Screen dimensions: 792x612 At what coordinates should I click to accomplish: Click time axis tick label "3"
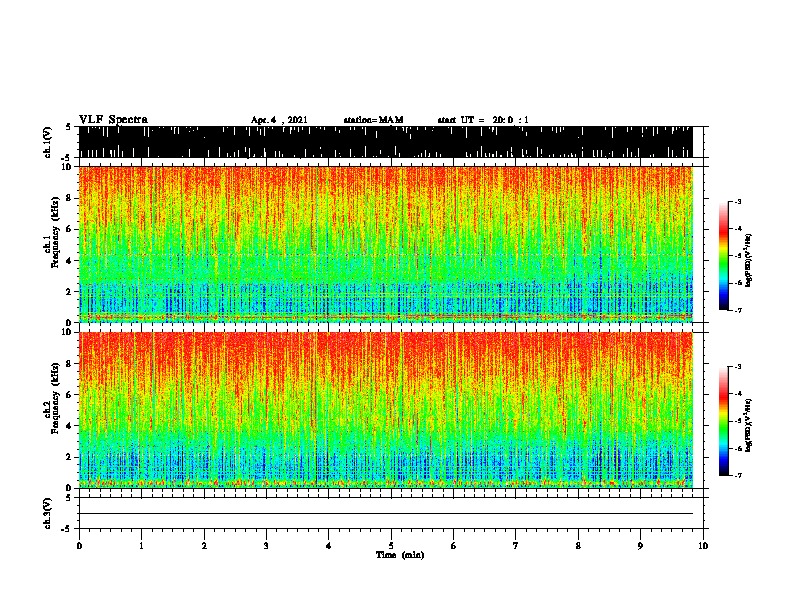266,545
